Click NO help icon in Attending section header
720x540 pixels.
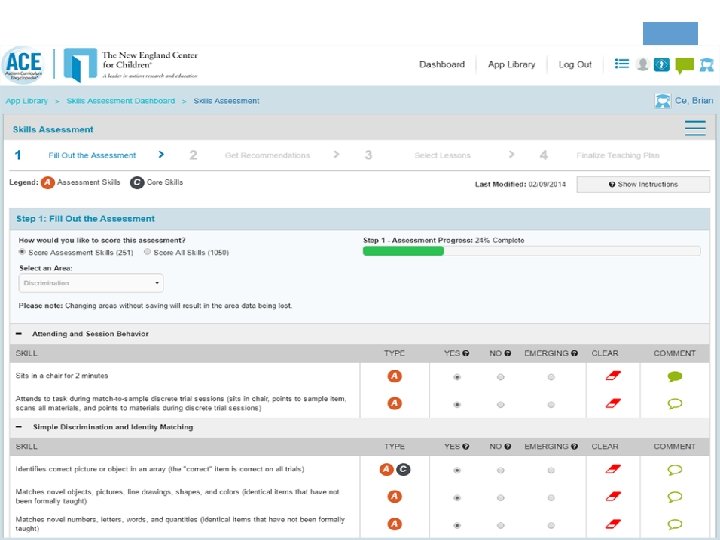point(507,353)
